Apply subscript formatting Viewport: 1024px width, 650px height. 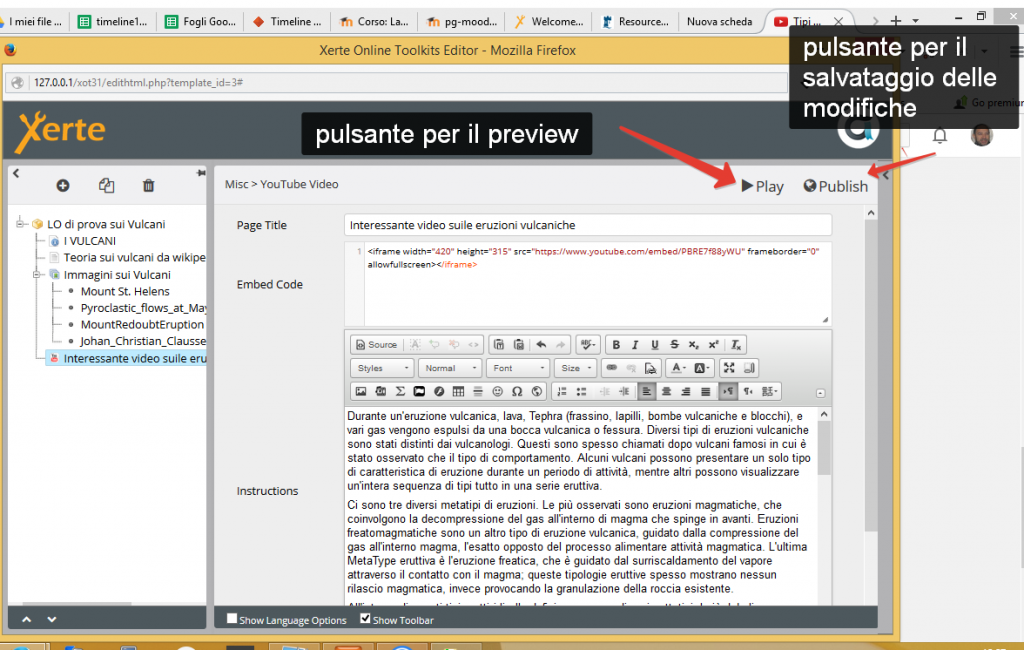point(694,344)
